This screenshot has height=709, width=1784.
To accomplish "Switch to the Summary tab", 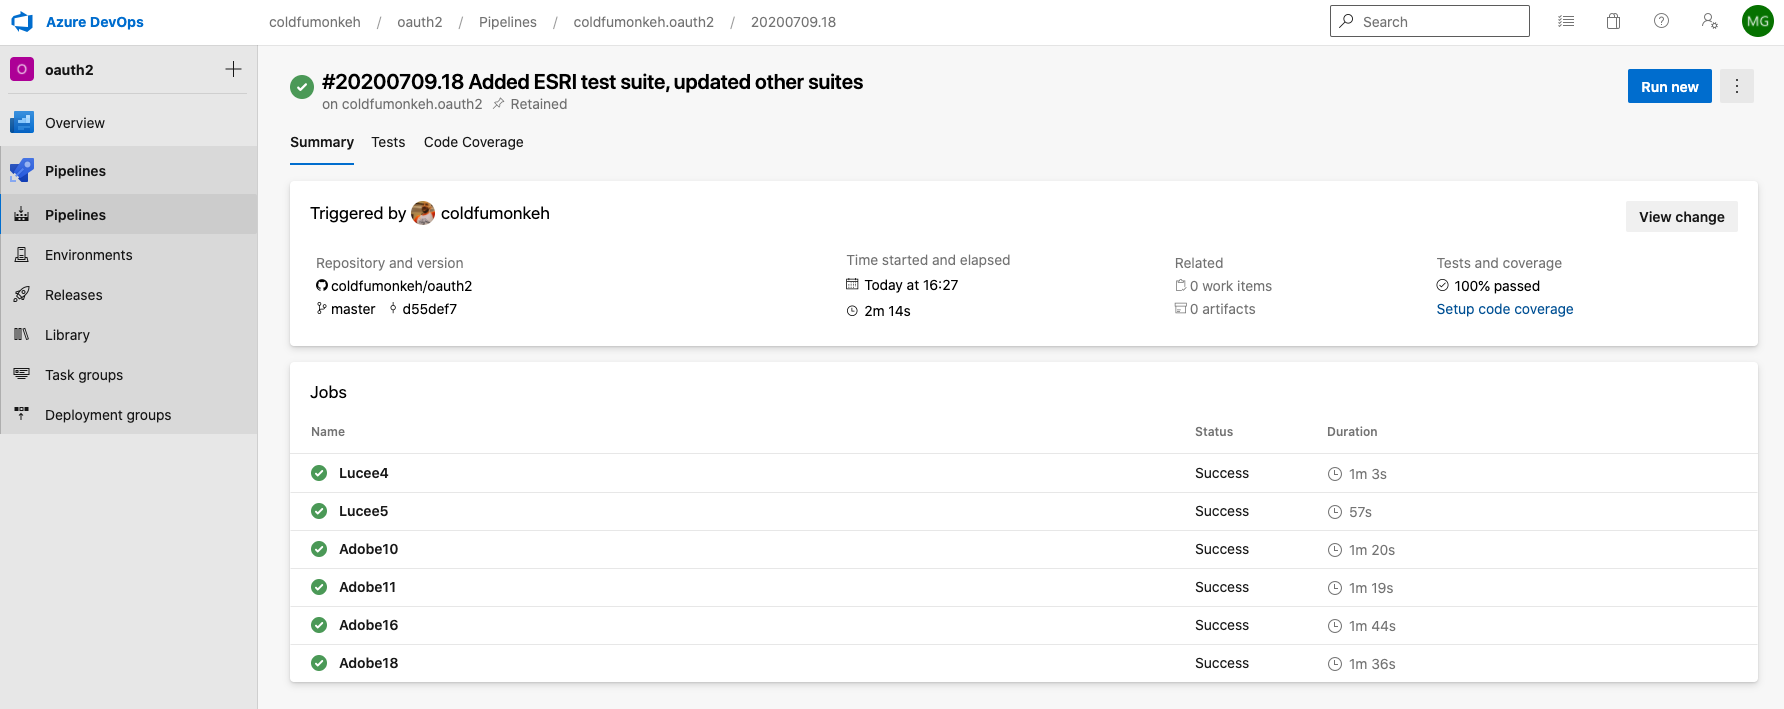I will (x=322, y=142).
